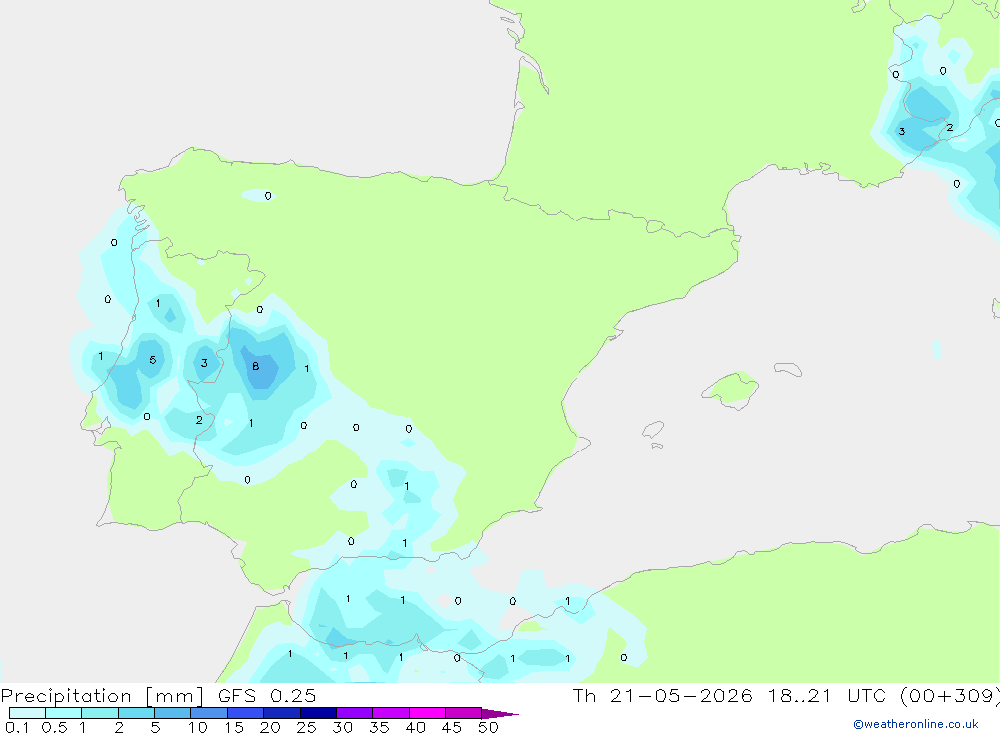Click the 'GFS 0.25' model label
Viewport: 1000px width, 733px height.
click(x=267, y=695)
